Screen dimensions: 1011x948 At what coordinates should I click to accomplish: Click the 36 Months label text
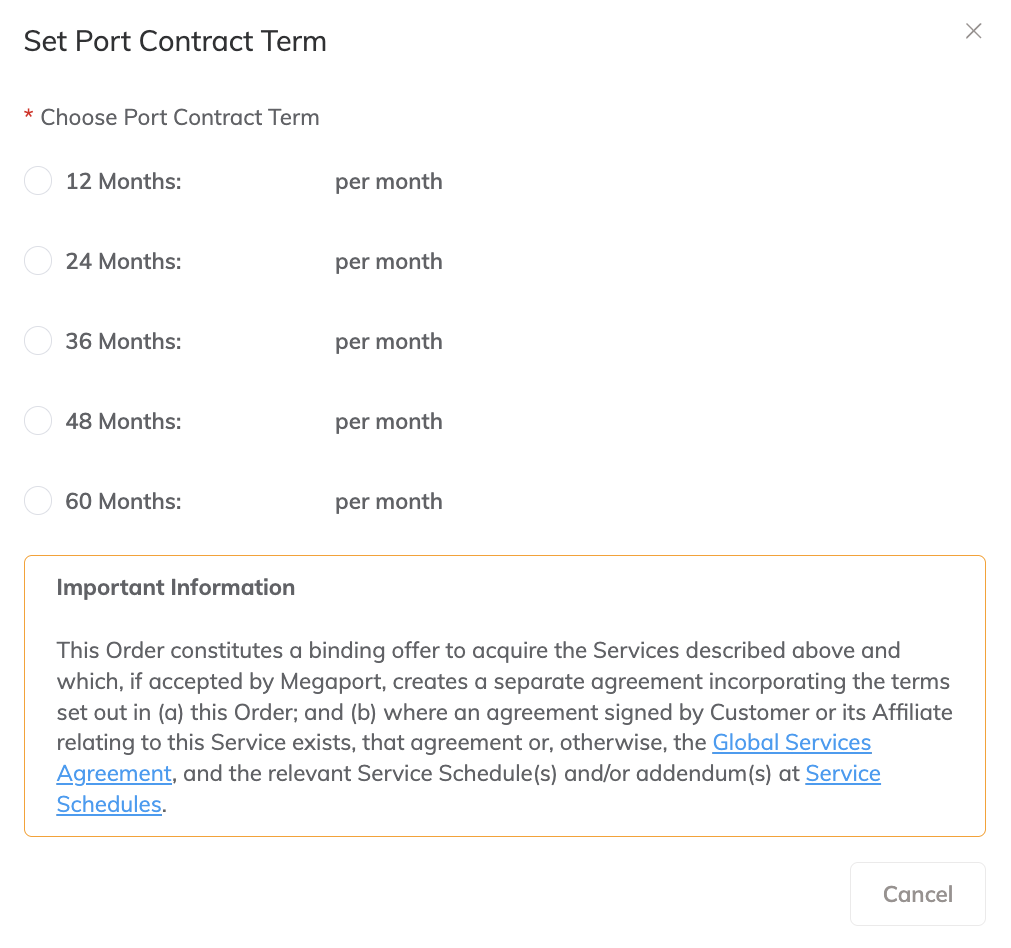tap(122, 341)
